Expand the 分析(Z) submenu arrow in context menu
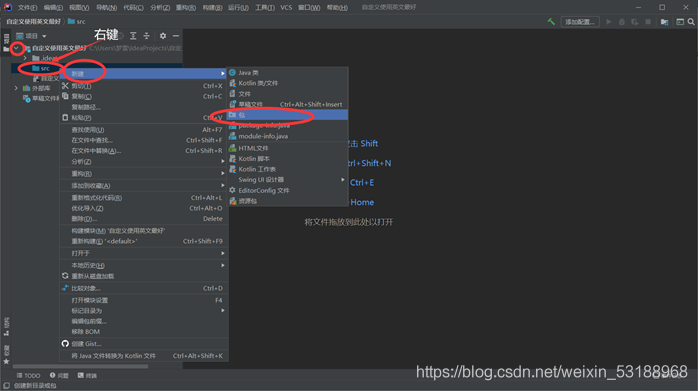 223,161
